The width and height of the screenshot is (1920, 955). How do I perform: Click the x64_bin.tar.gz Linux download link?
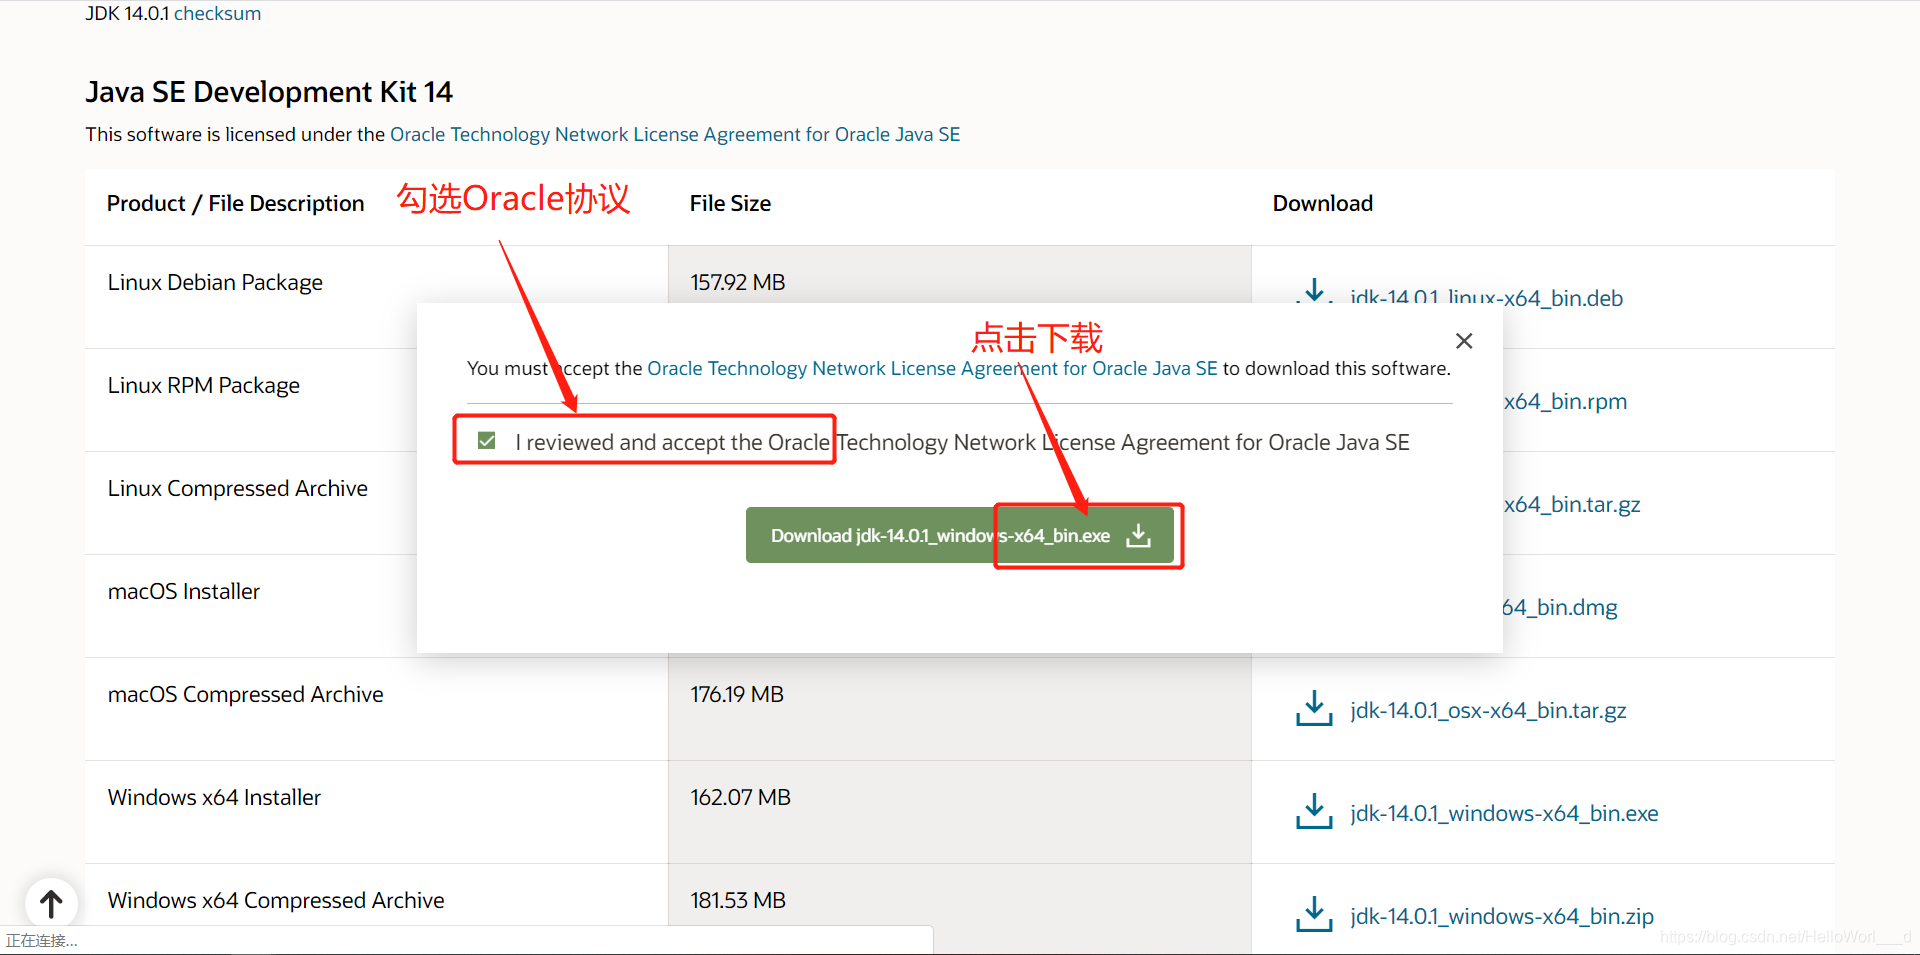[1571, 504]
